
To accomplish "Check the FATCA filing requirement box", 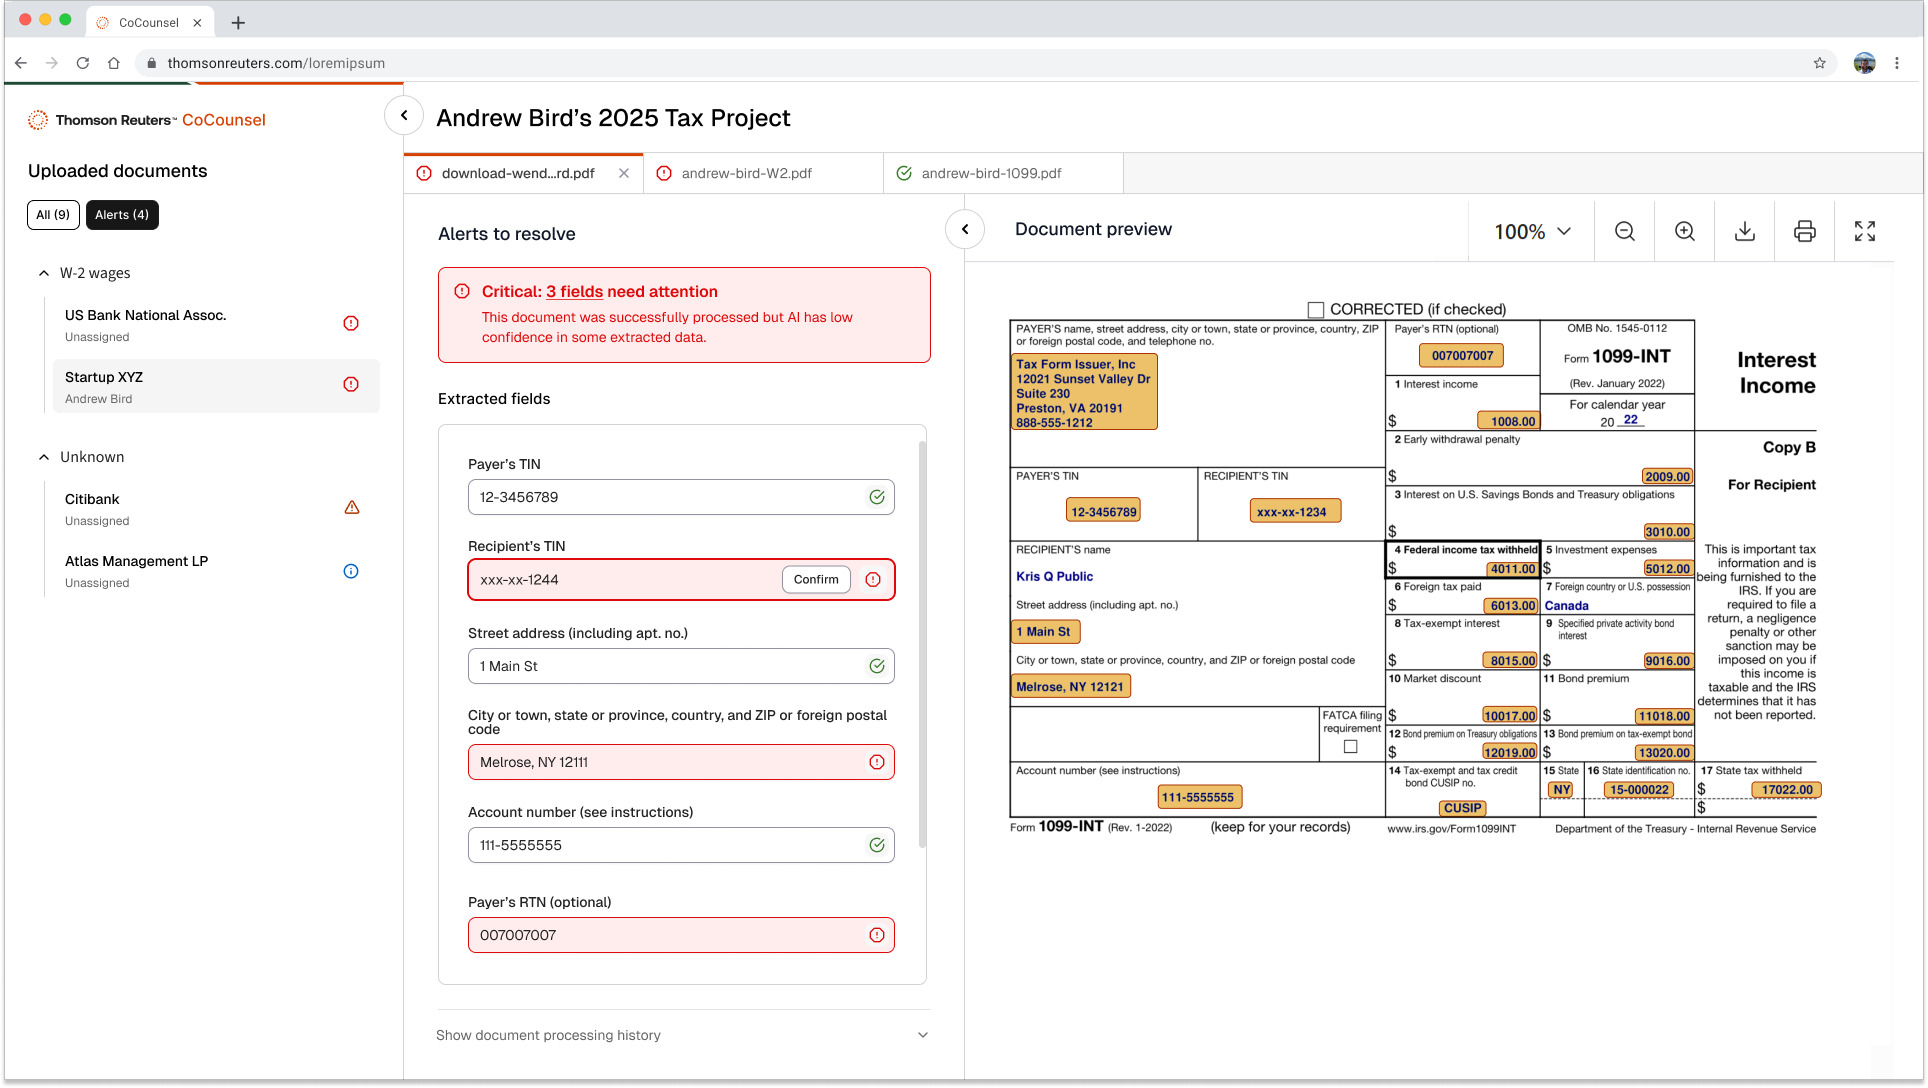I will [1350, 746].
